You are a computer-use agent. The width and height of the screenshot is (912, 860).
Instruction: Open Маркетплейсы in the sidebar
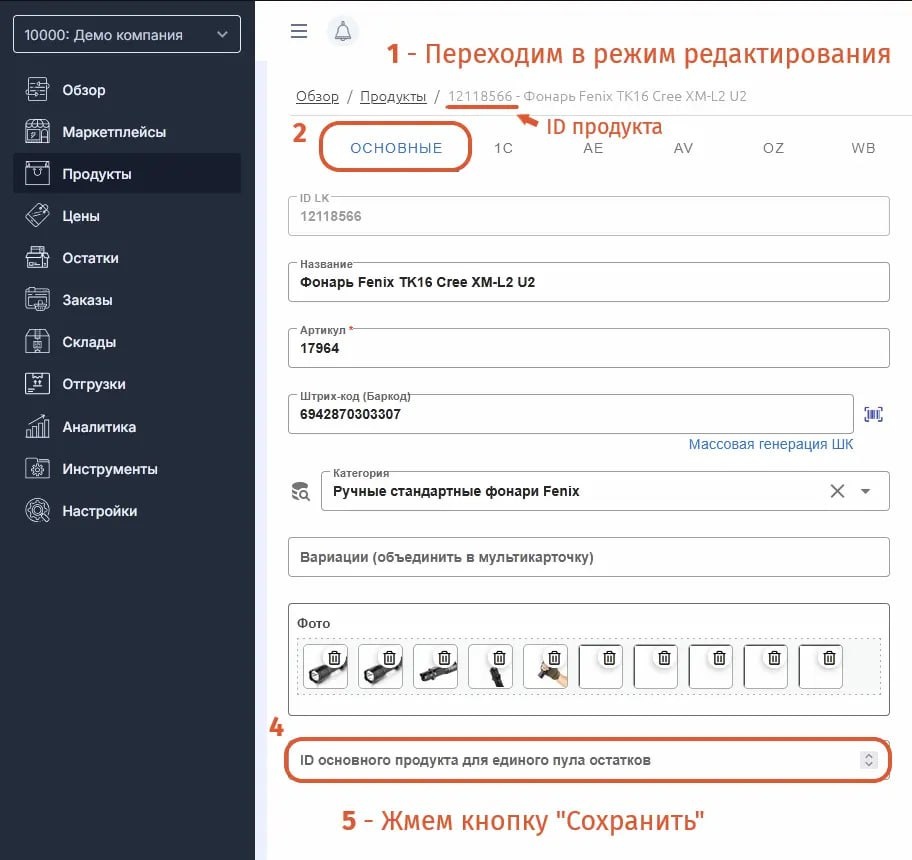[x=127, y=131]
